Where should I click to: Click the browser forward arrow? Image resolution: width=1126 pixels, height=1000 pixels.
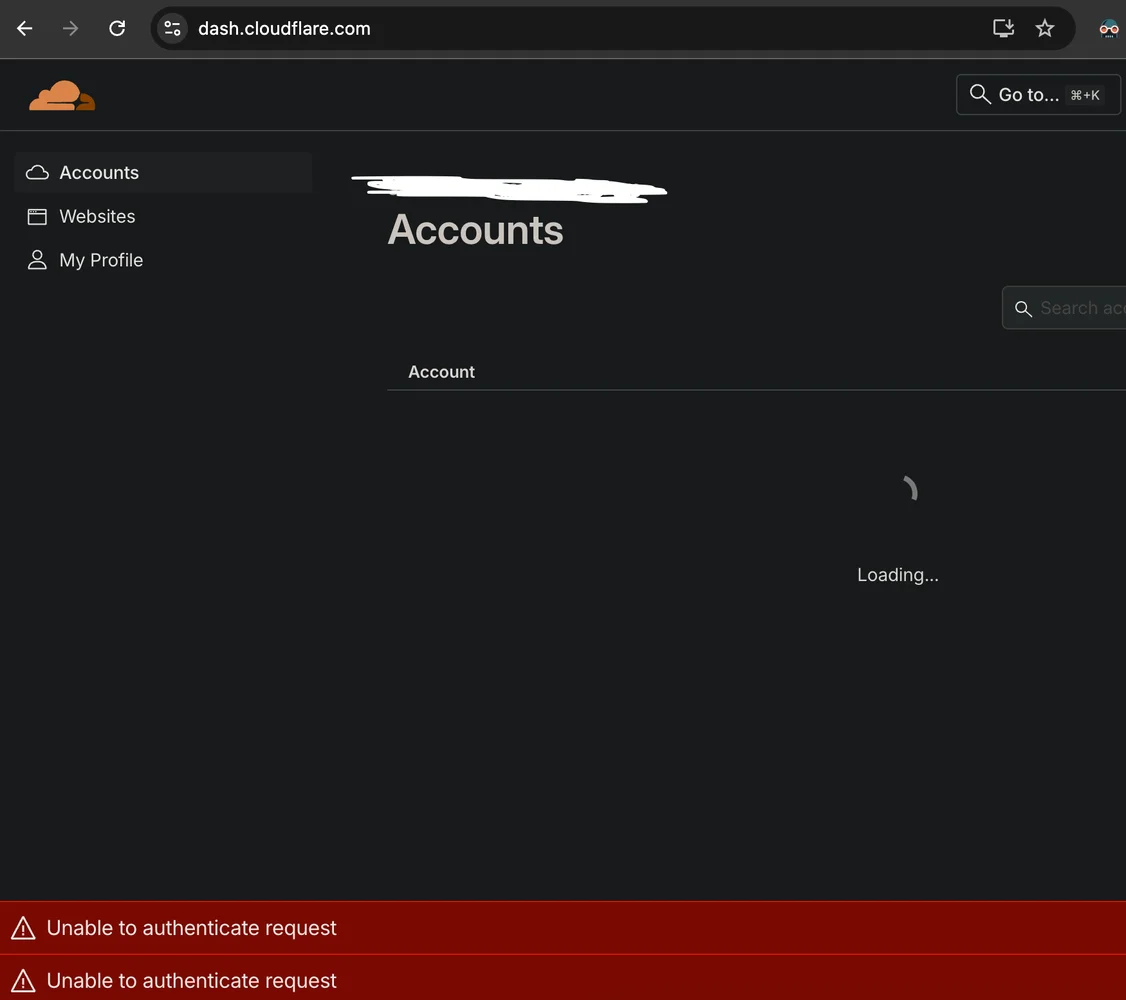click(70, 29)
